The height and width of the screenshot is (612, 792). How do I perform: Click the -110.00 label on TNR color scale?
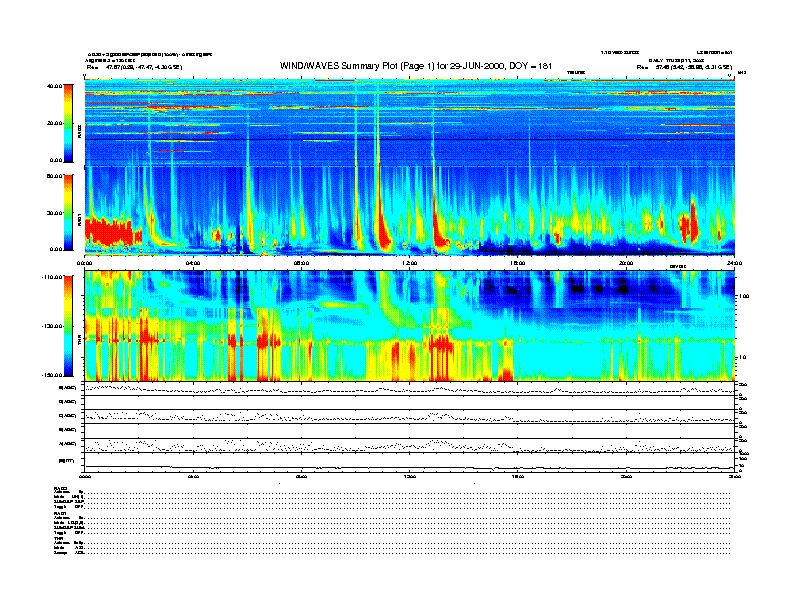point(51,276)
